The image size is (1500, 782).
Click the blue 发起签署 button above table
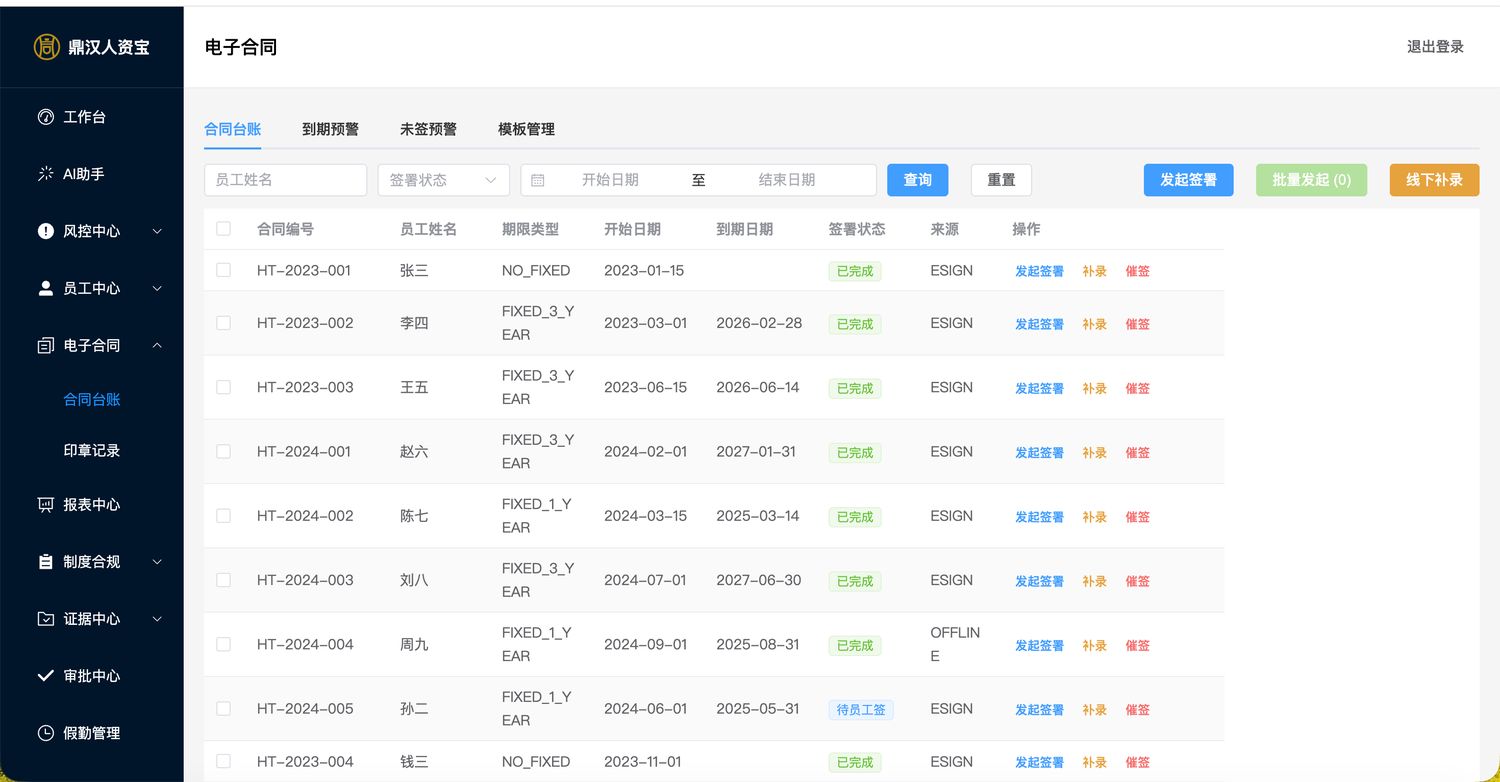1189,180
